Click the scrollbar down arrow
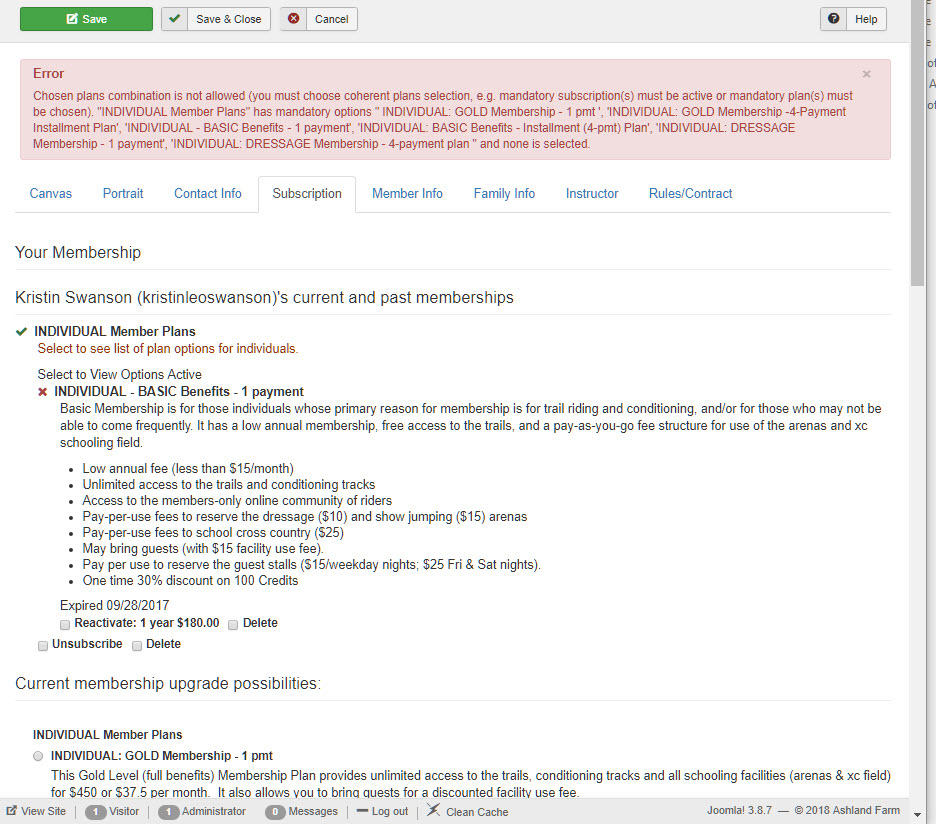Screen dimensions: 936x824 point(917,814)
